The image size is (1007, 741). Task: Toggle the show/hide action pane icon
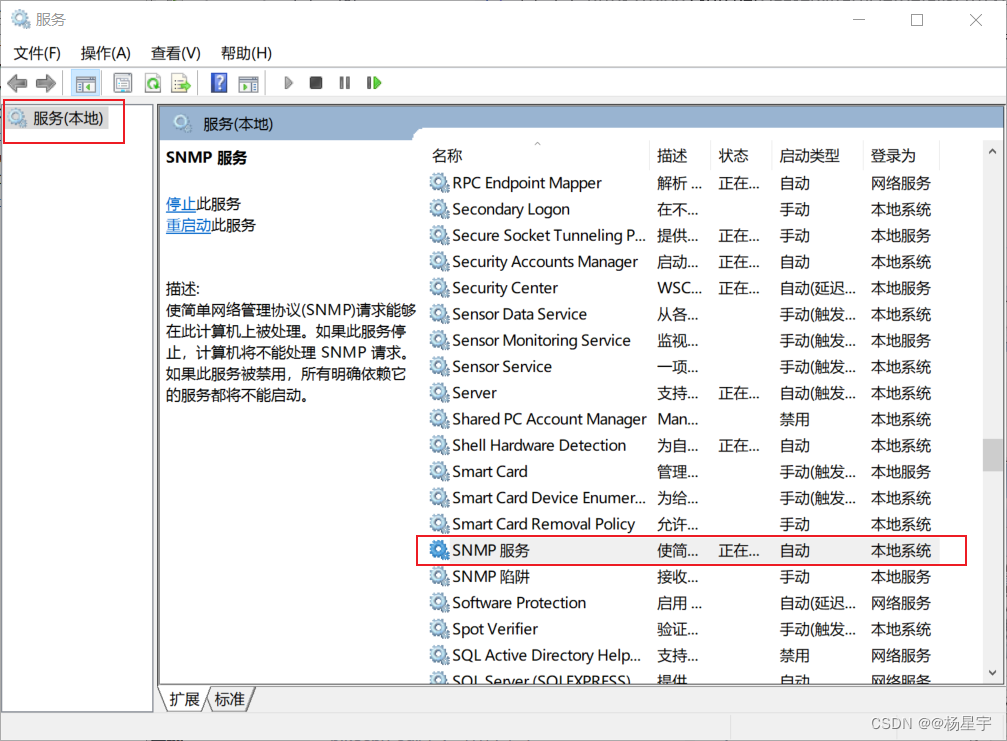[249, 83]
